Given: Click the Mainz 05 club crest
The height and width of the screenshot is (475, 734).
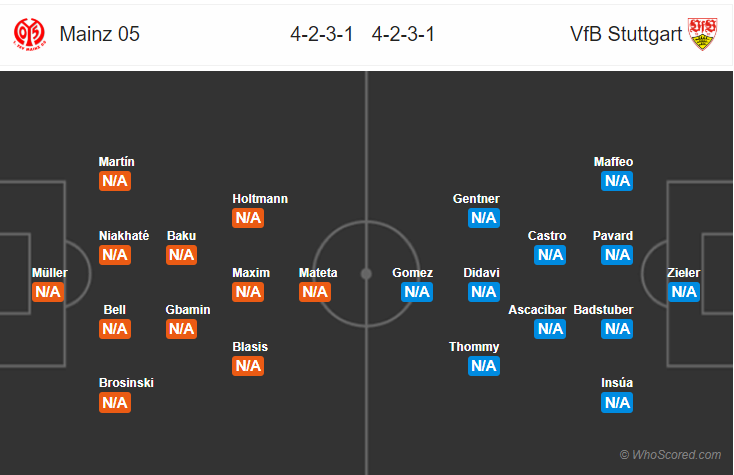Looking at the screenshot, I should 30,34.
